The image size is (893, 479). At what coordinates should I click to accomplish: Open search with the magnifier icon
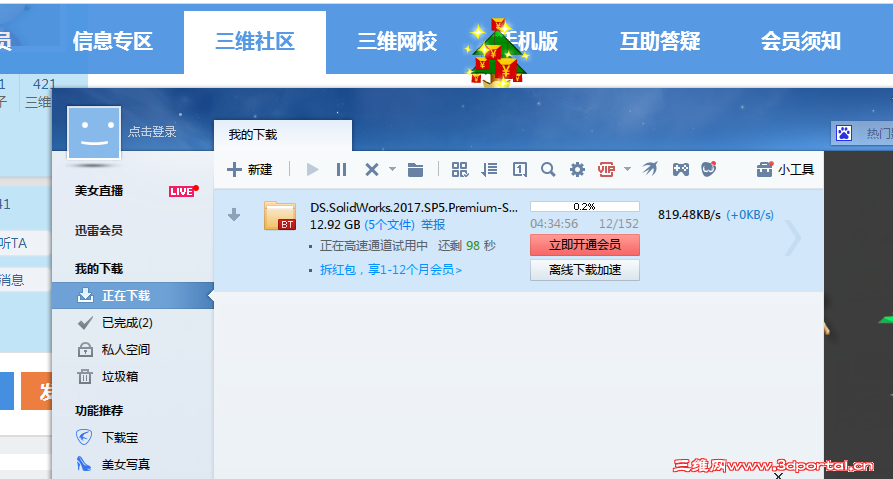(x=548, y=169)
